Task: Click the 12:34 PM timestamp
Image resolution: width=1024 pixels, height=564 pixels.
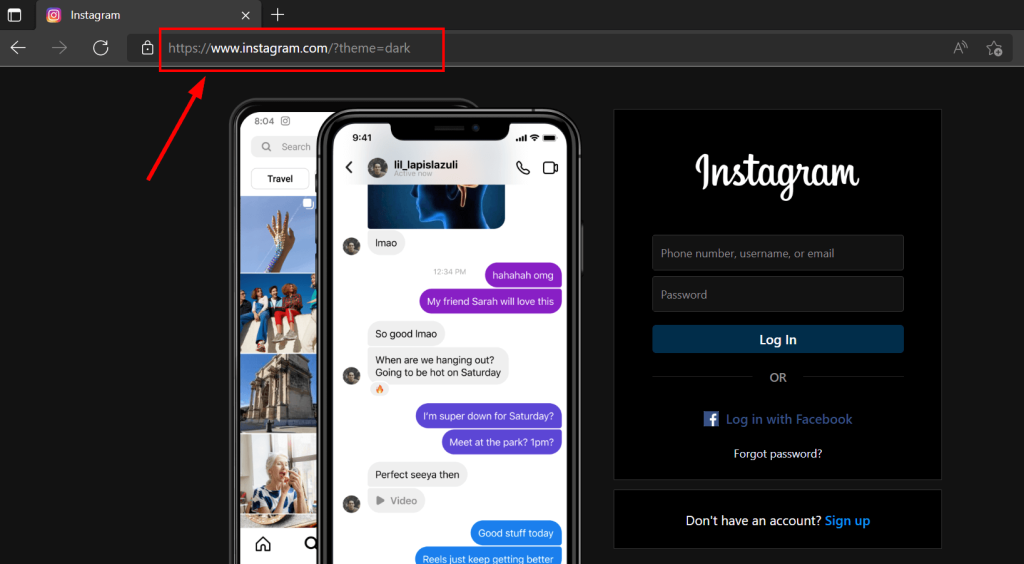Action: (x=449, y=272)
